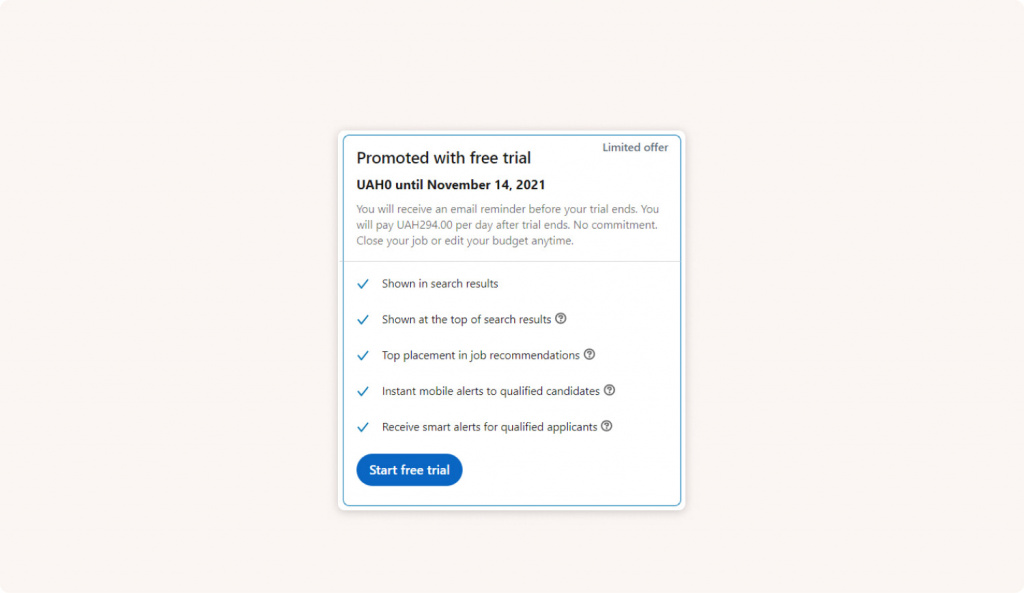Click Top placement in job recommendations text

480,356
